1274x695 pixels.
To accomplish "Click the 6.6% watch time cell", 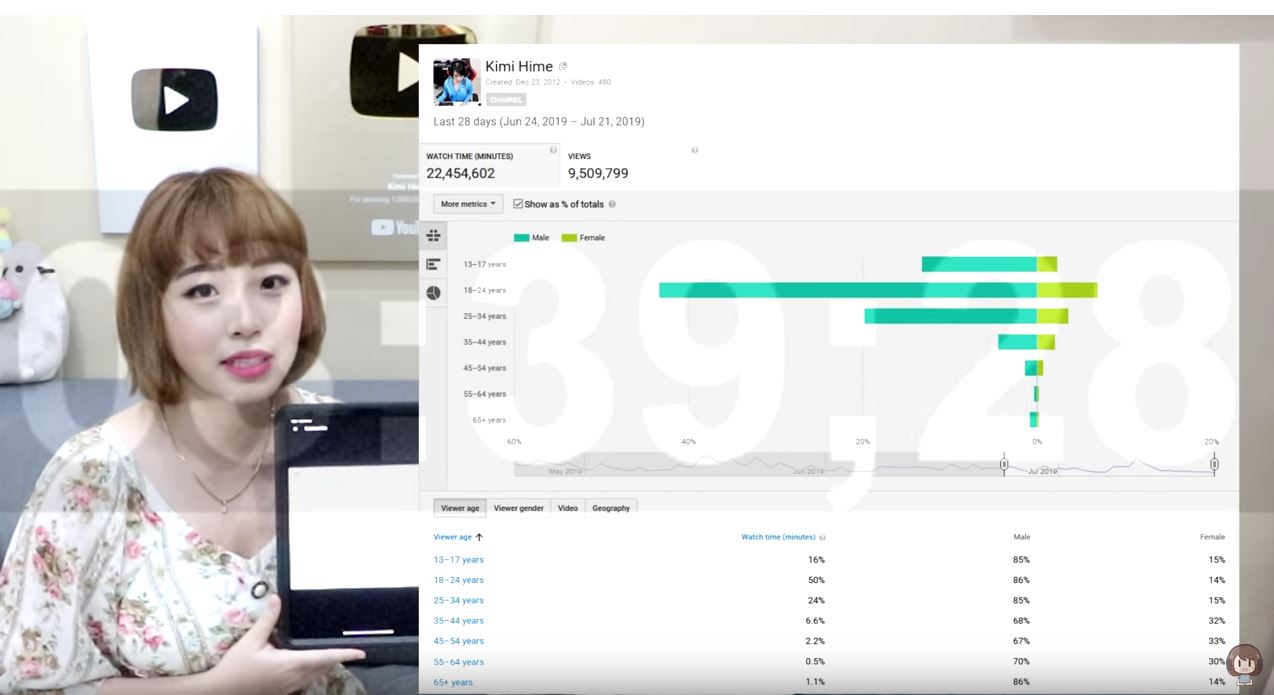I will click(x=815, y=621).
